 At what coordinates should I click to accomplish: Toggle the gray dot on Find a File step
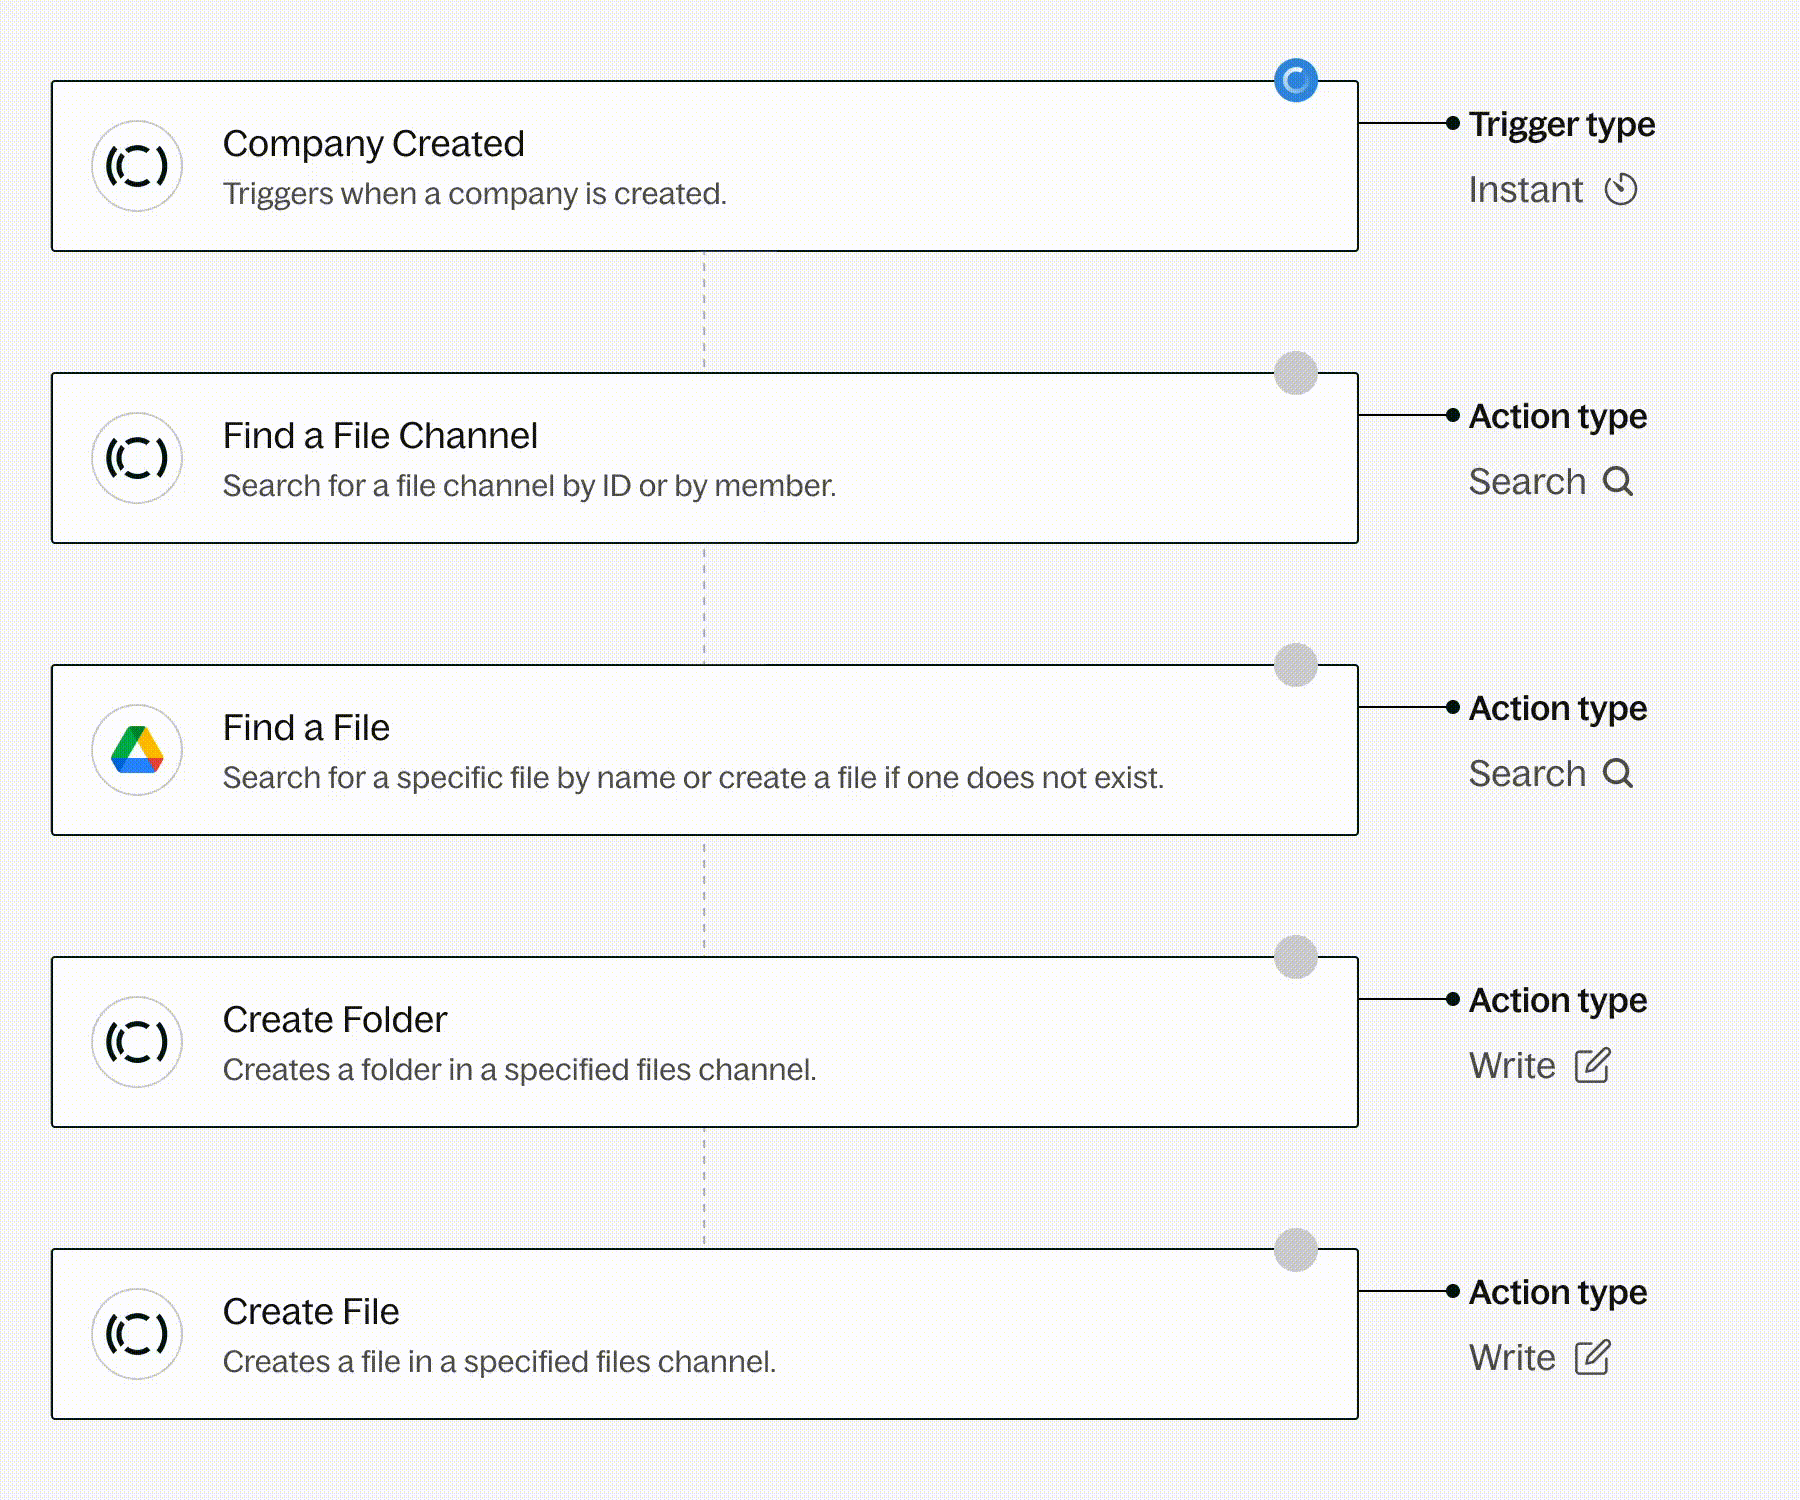[x=1296, y=665]
